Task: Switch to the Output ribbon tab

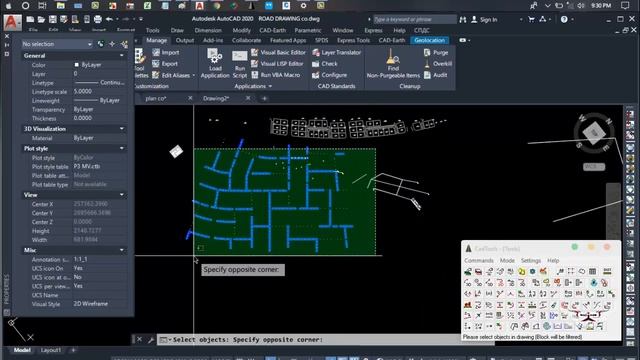Action: (184, 40)
